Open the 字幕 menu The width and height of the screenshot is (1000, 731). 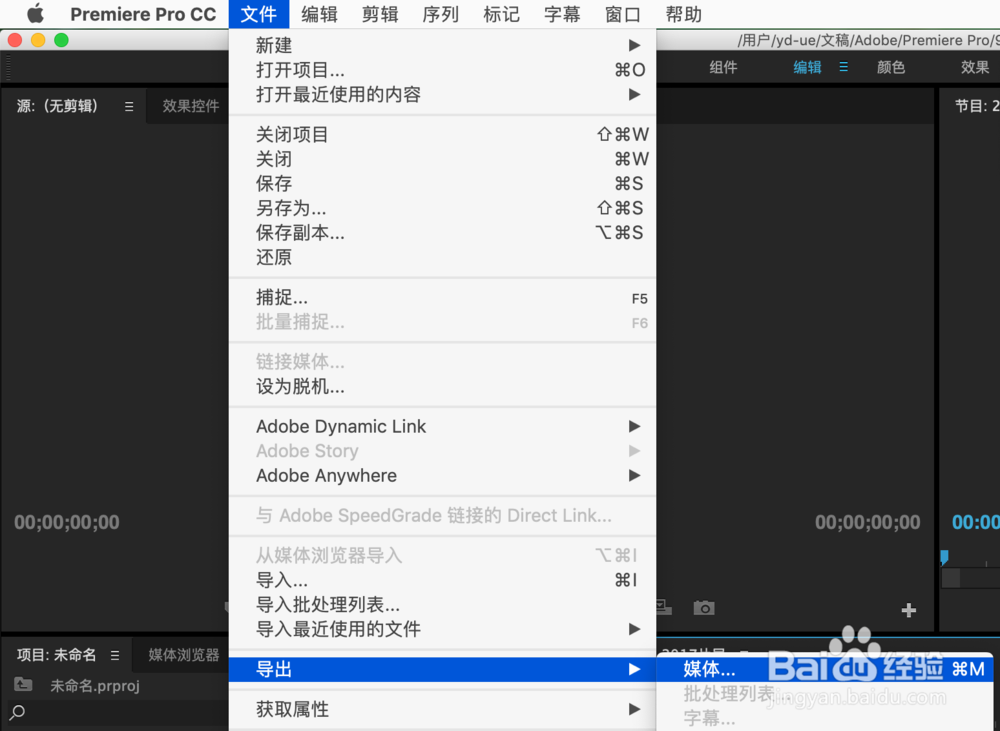[x=562, y=14]
